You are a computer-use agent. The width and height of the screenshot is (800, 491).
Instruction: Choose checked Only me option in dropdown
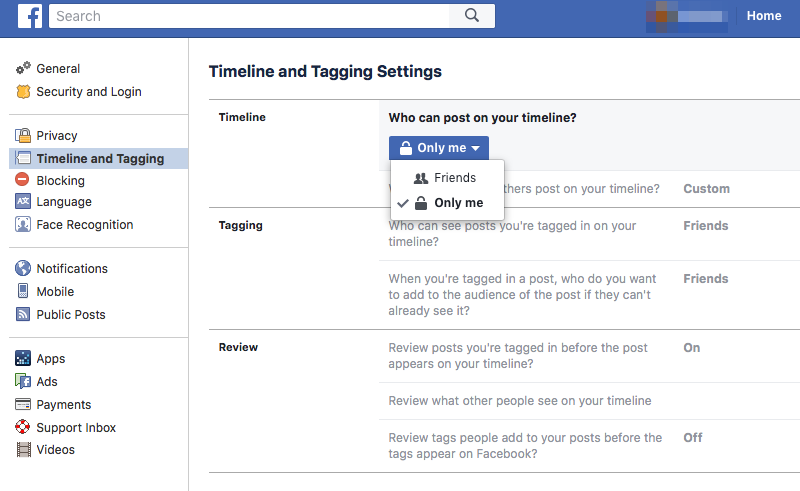pos(447,203)
